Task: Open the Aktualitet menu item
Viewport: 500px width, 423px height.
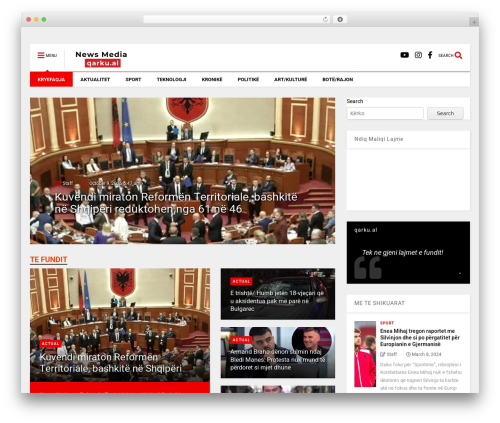Action: pyautogui.click(x=95, y=79)
